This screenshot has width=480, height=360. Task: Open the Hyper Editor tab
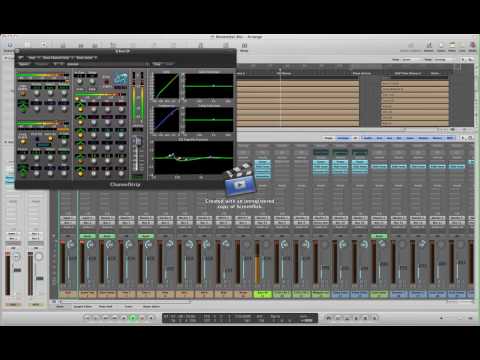tap(151, 306)
